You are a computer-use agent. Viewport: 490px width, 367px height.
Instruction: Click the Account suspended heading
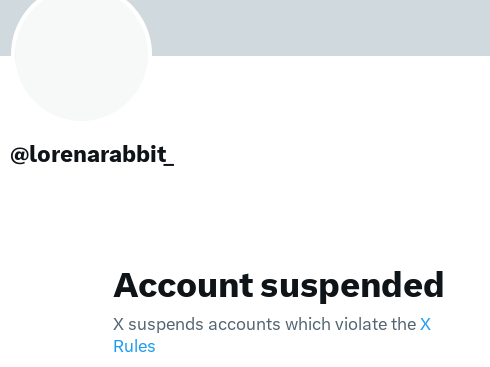pyautogui.click(x=279, y=285)
